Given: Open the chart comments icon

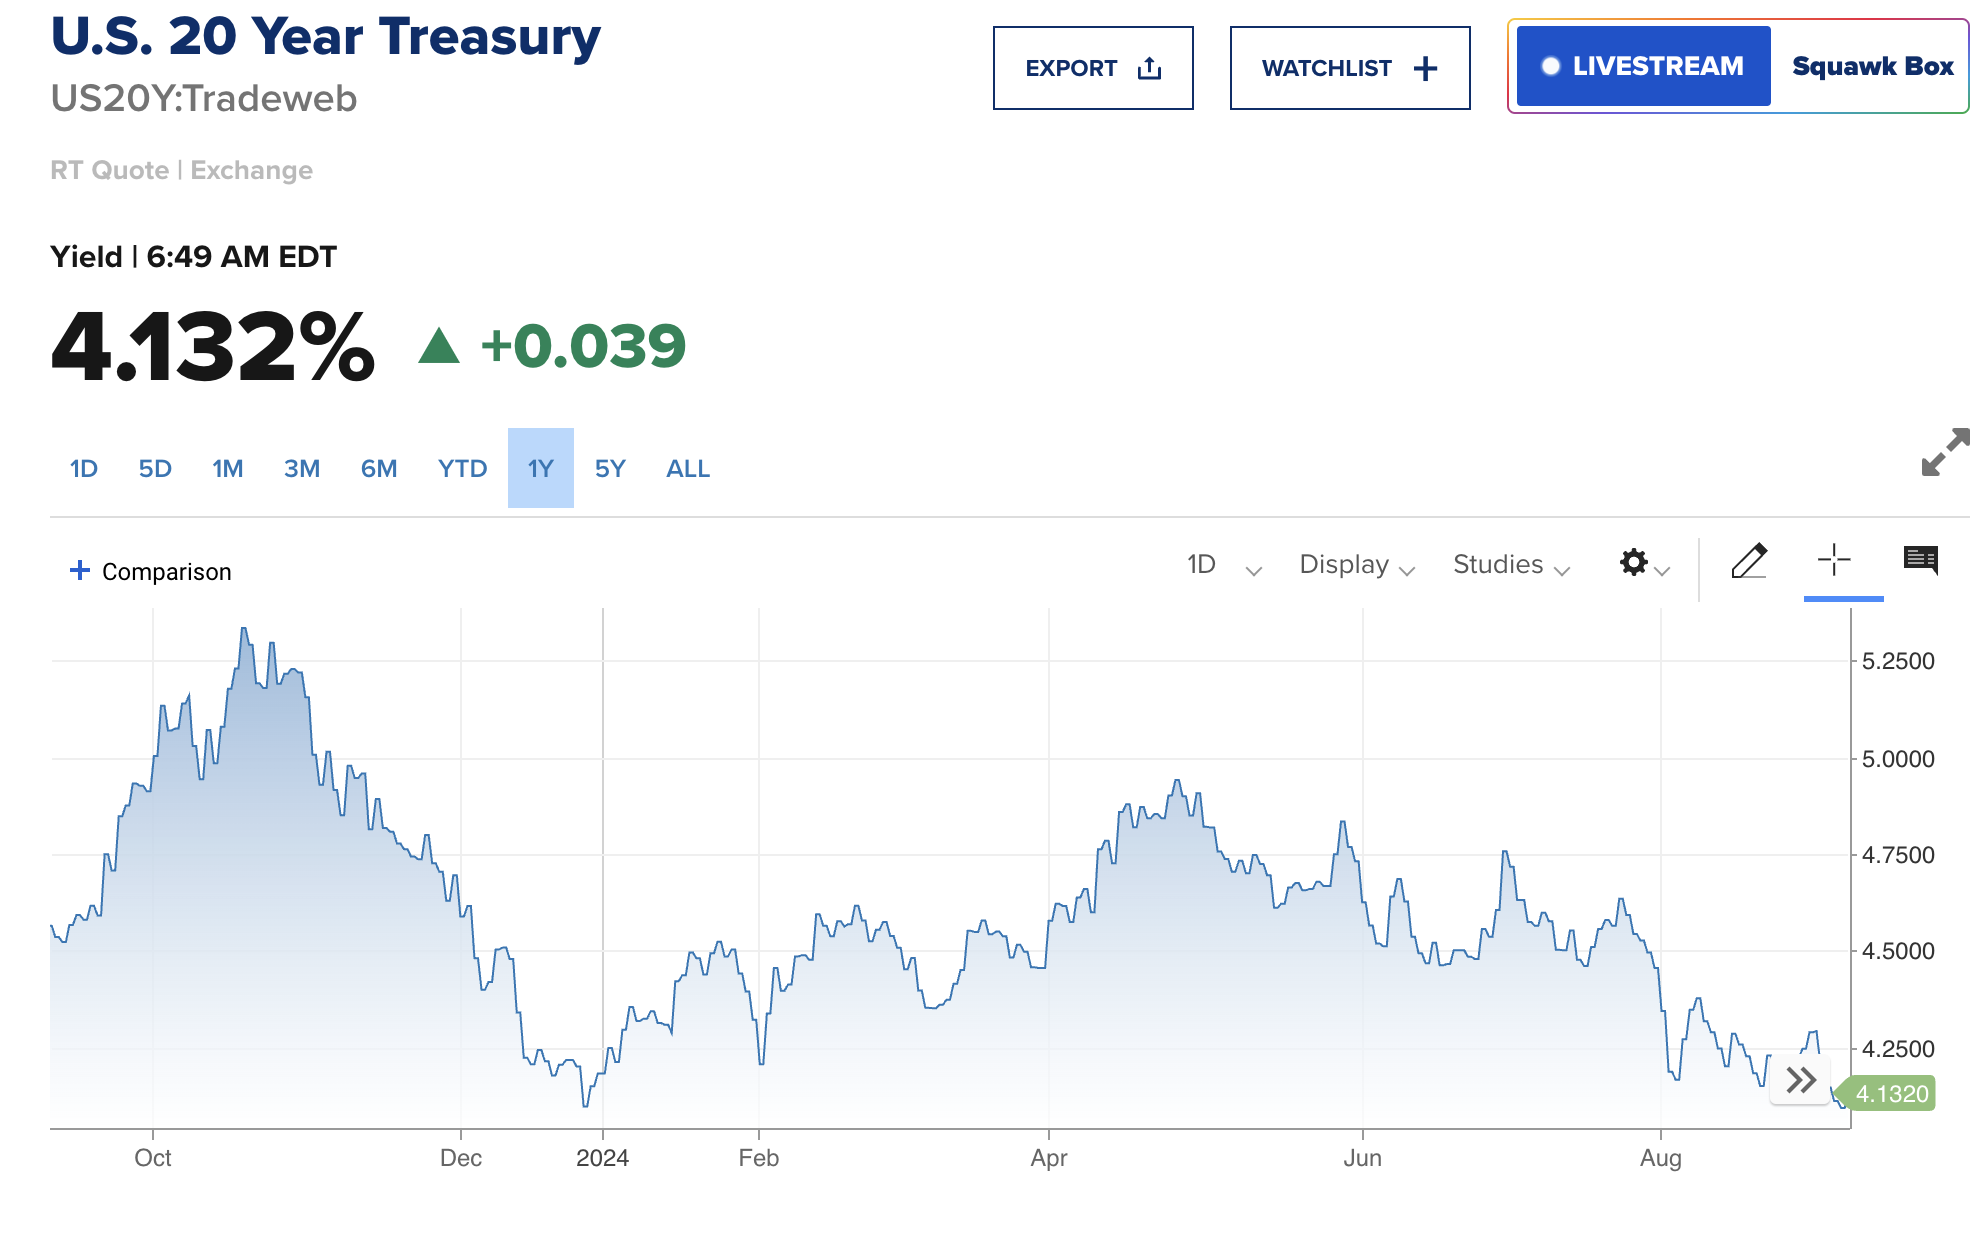Looking at the screenshot, I should pos(1920,560).
